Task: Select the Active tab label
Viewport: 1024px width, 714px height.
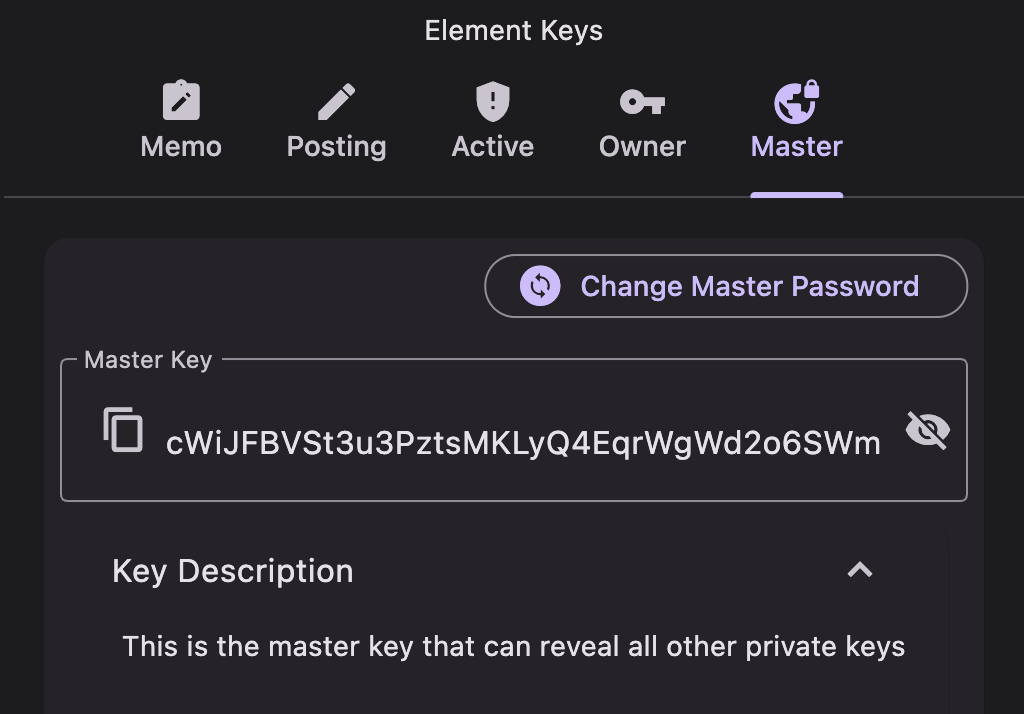Action: click(492, 147)
